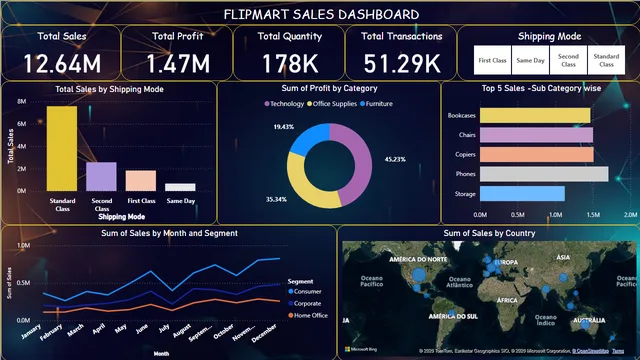Select the gray Phones bar
The image size is (640, 360).
(544, 174)
